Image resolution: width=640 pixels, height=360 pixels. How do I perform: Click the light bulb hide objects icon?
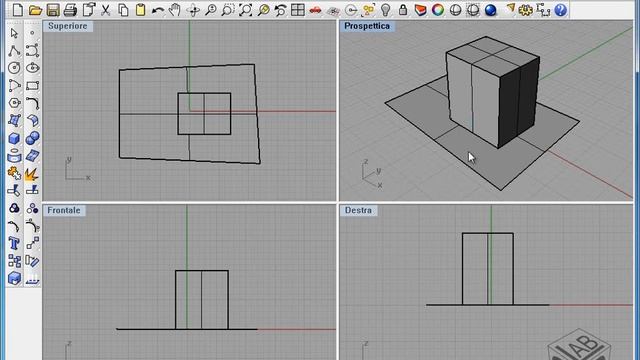tap(385, 9)
